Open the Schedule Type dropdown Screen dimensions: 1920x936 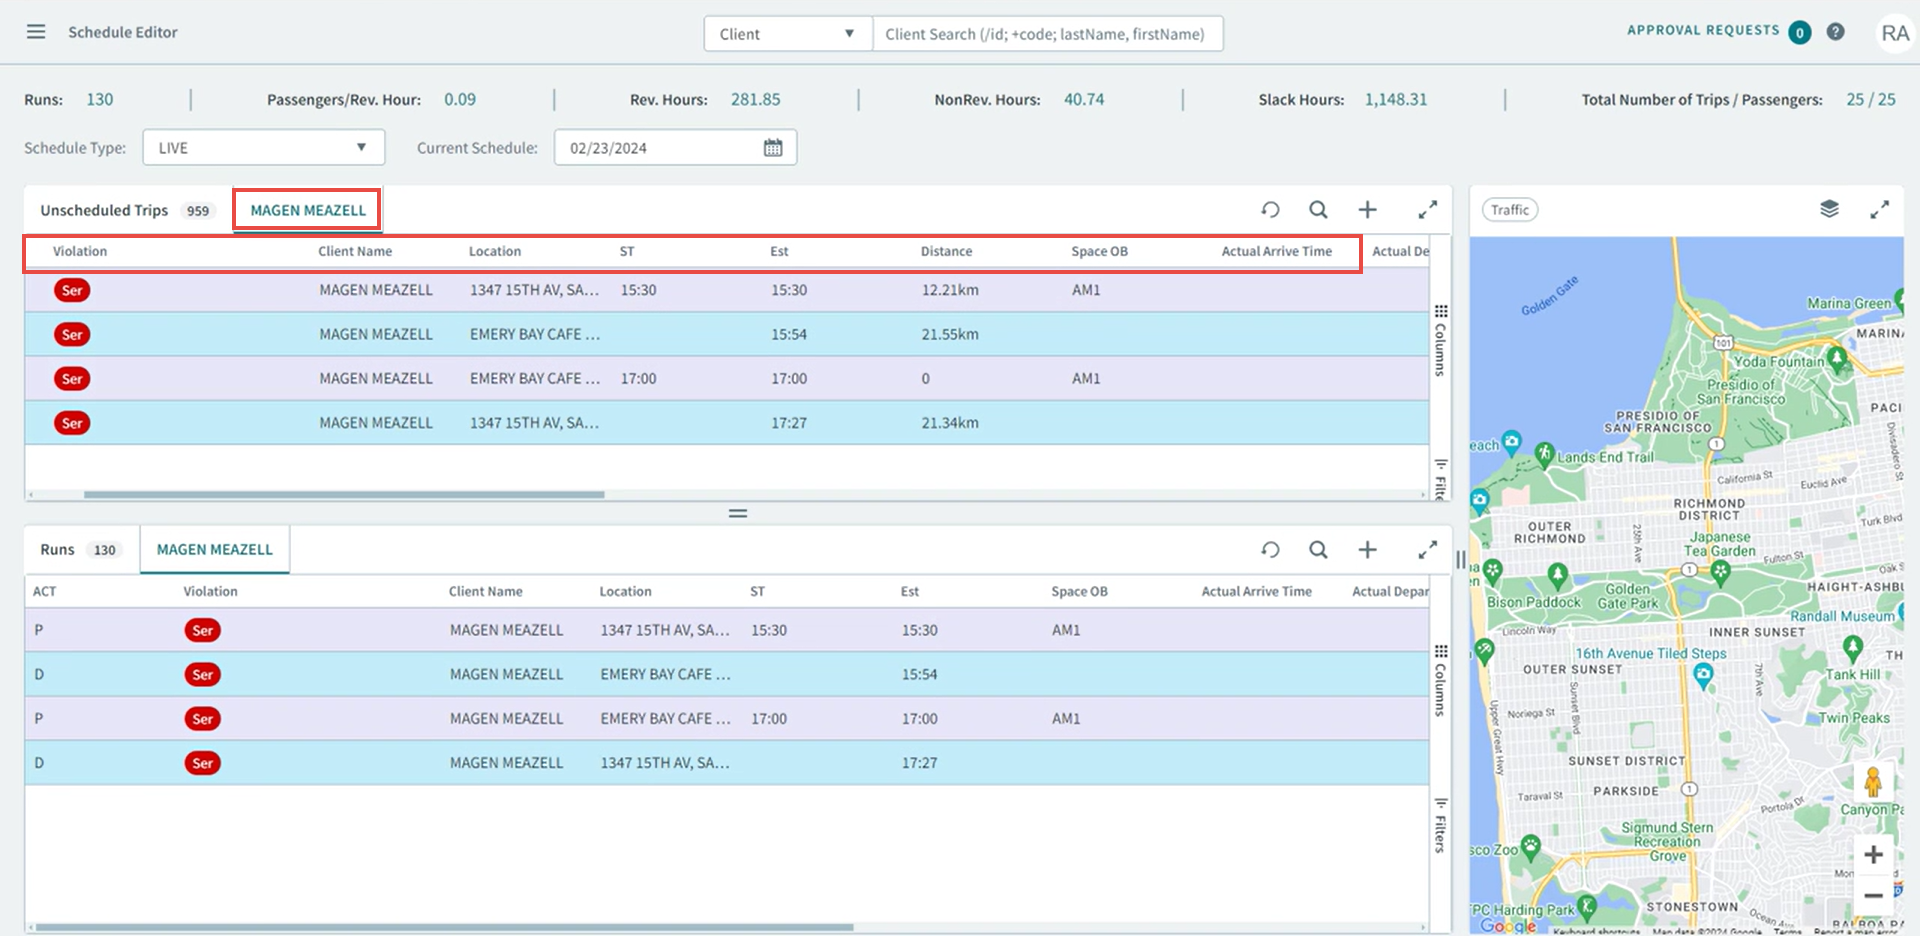263,147
